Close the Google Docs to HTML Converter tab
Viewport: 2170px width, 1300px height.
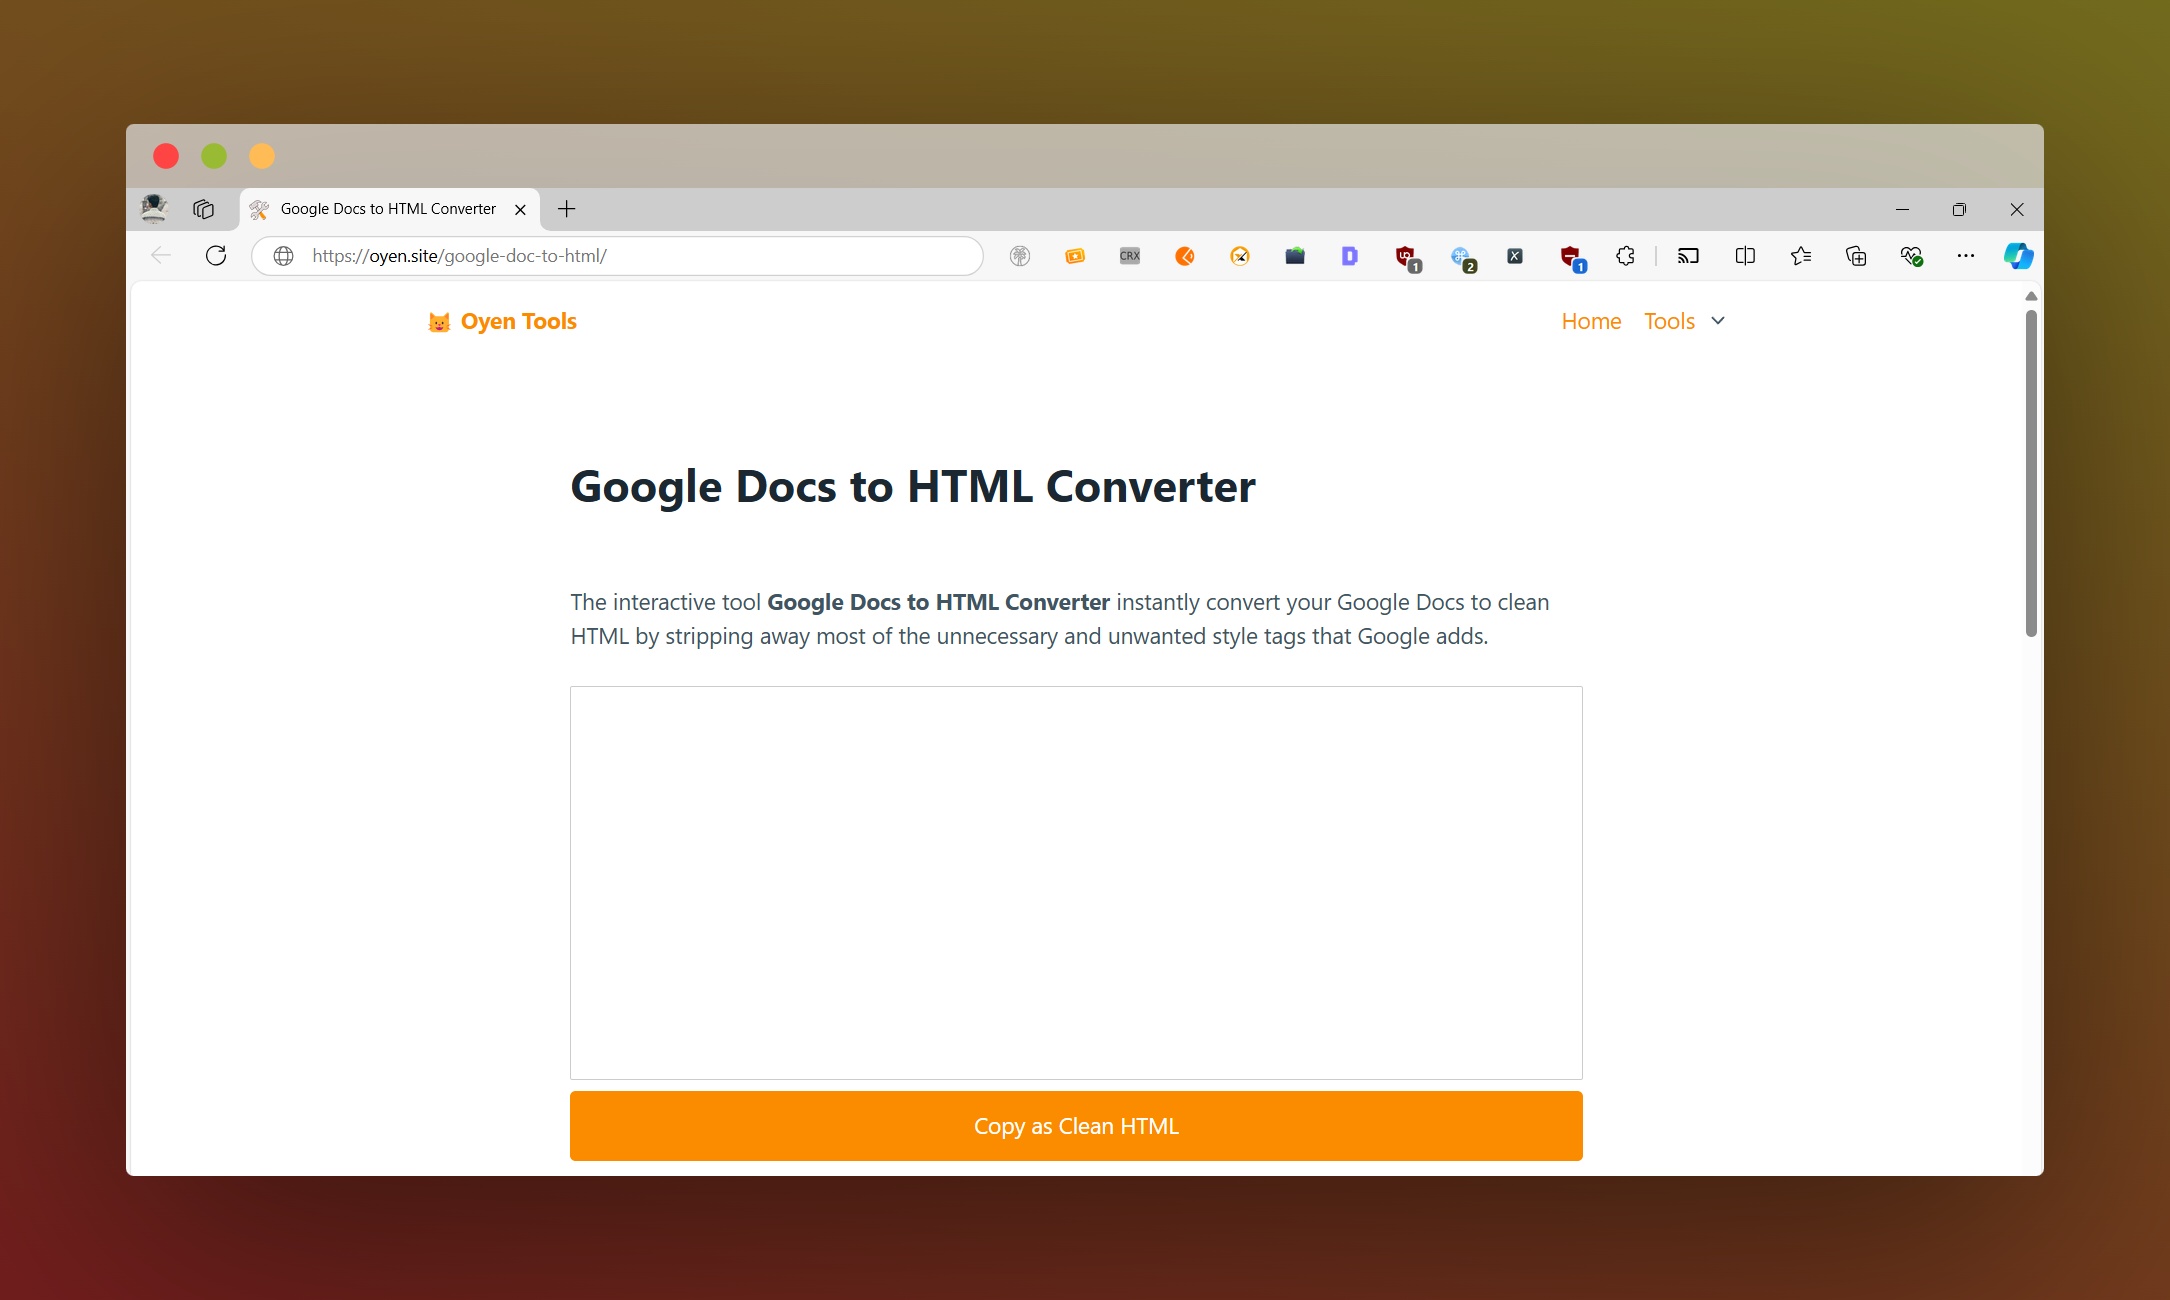520,209
